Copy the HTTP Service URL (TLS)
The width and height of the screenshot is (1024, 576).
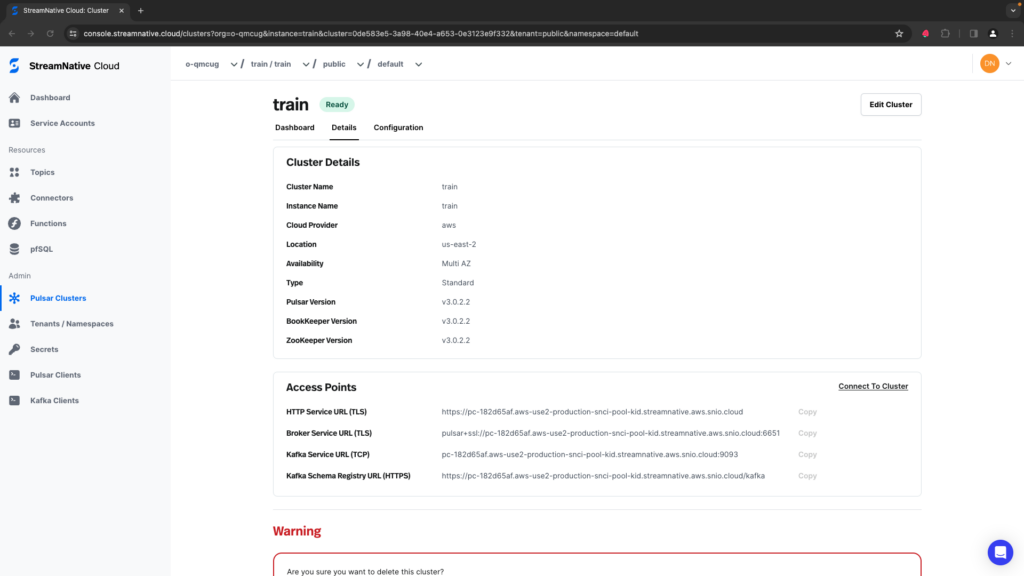(x=807, y=412)
